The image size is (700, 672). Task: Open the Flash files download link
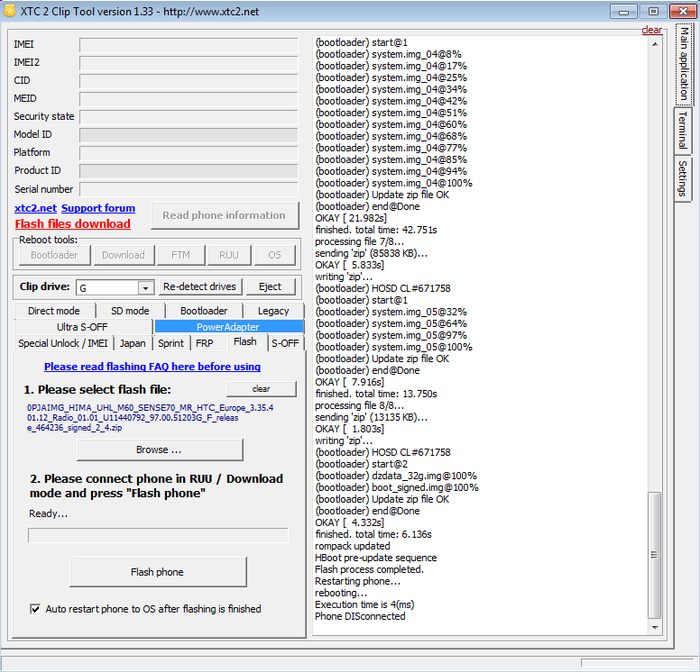point(72,224)
